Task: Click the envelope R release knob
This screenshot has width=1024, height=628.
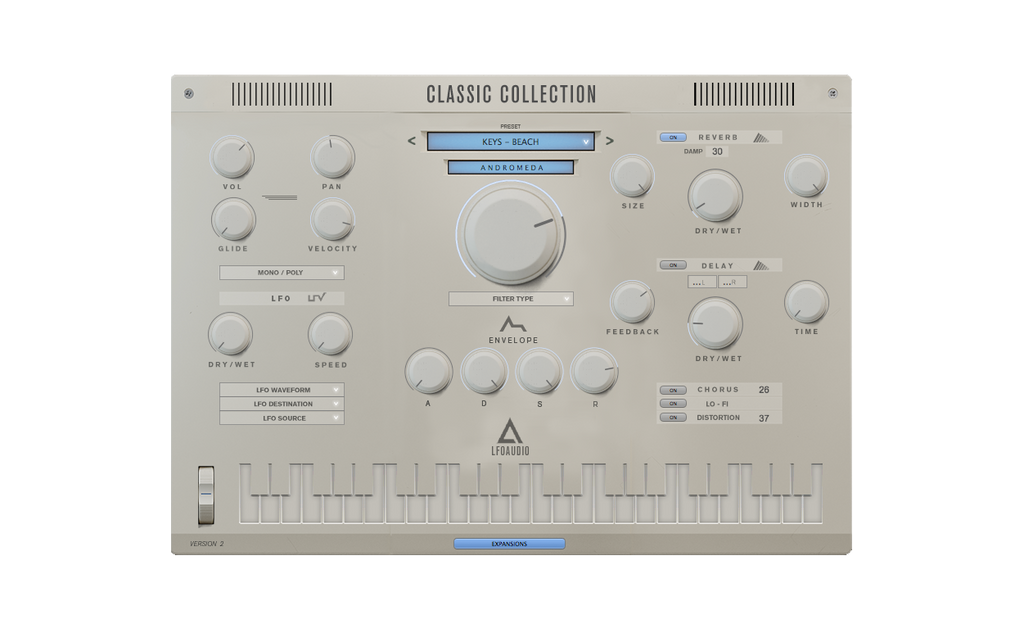Action: pos(595,371)
